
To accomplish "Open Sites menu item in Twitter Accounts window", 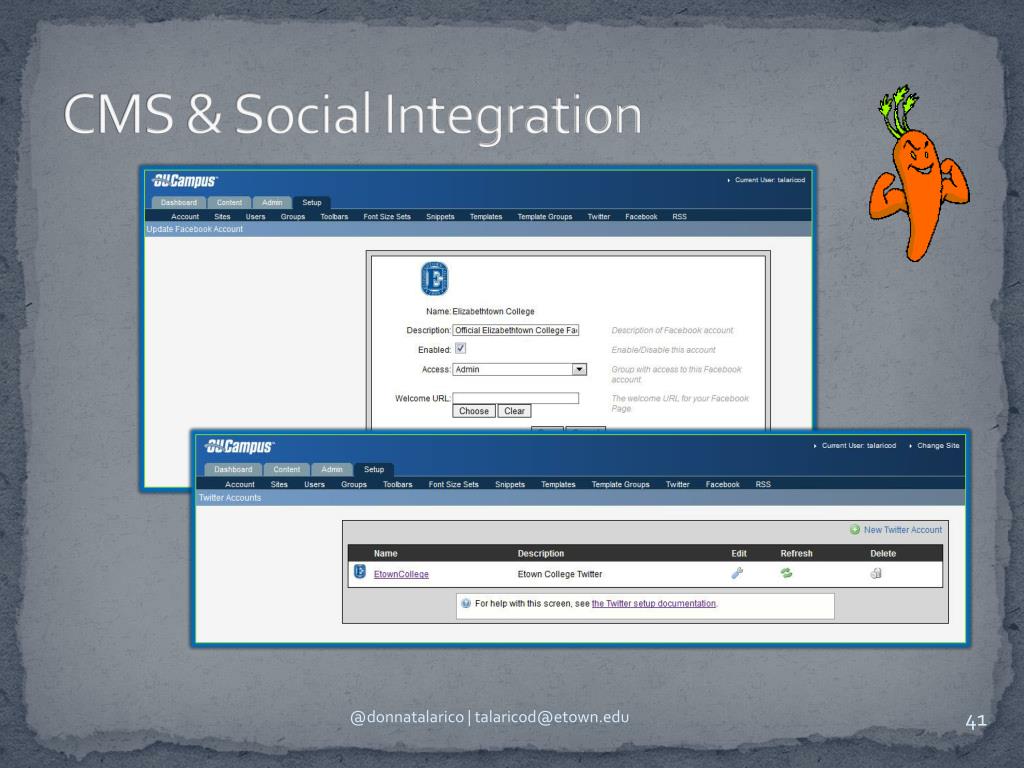I will click(279, 485).
